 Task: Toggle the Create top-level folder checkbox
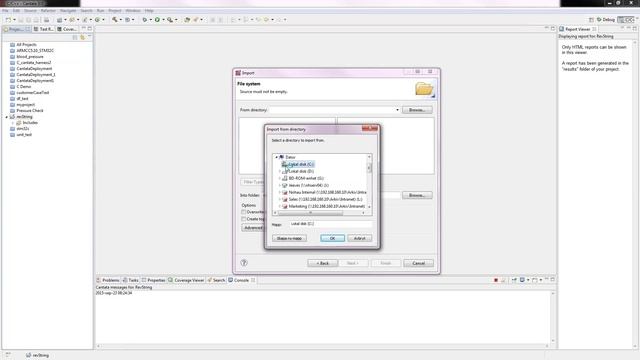tap(244, 219)
